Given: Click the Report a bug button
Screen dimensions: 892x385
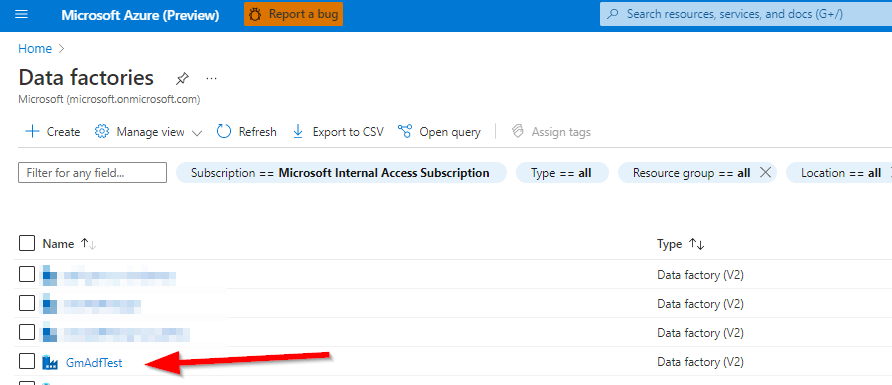Looking at the screenshot, I should 294,15.
